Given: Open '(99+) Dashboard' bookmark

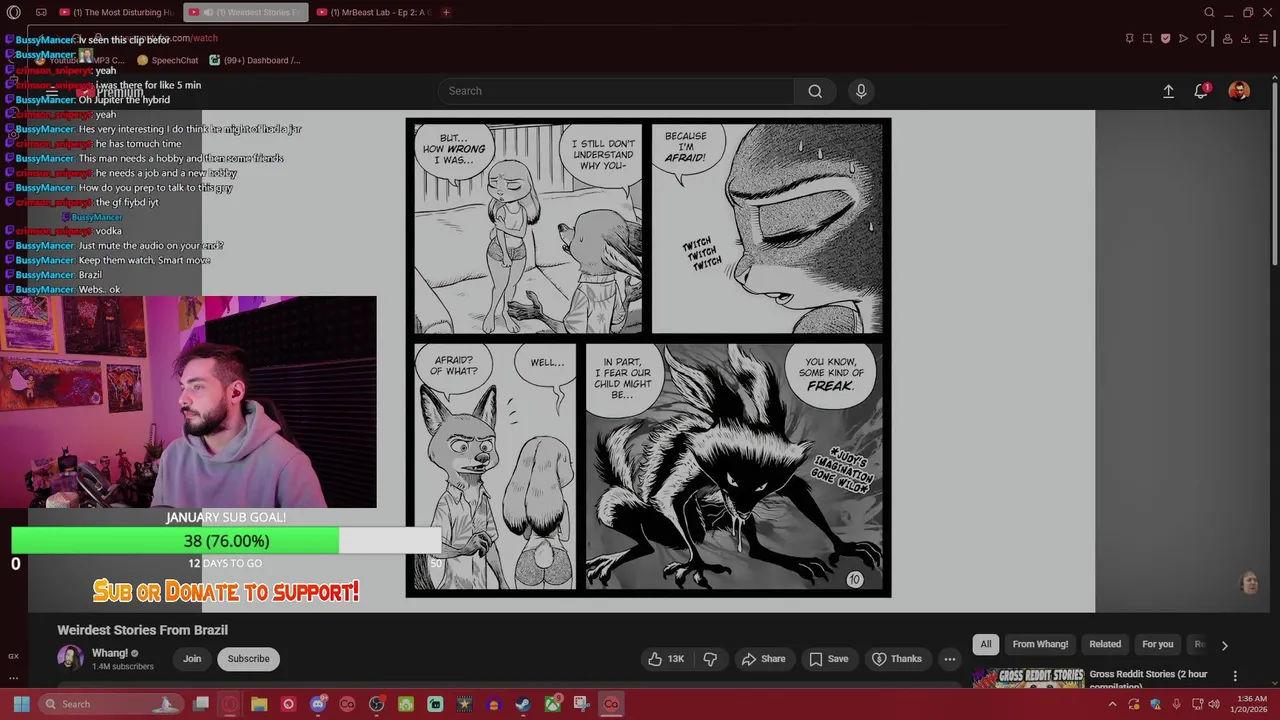Looking at the screenshot, I should pyautogui.click(x=255, y=60).
